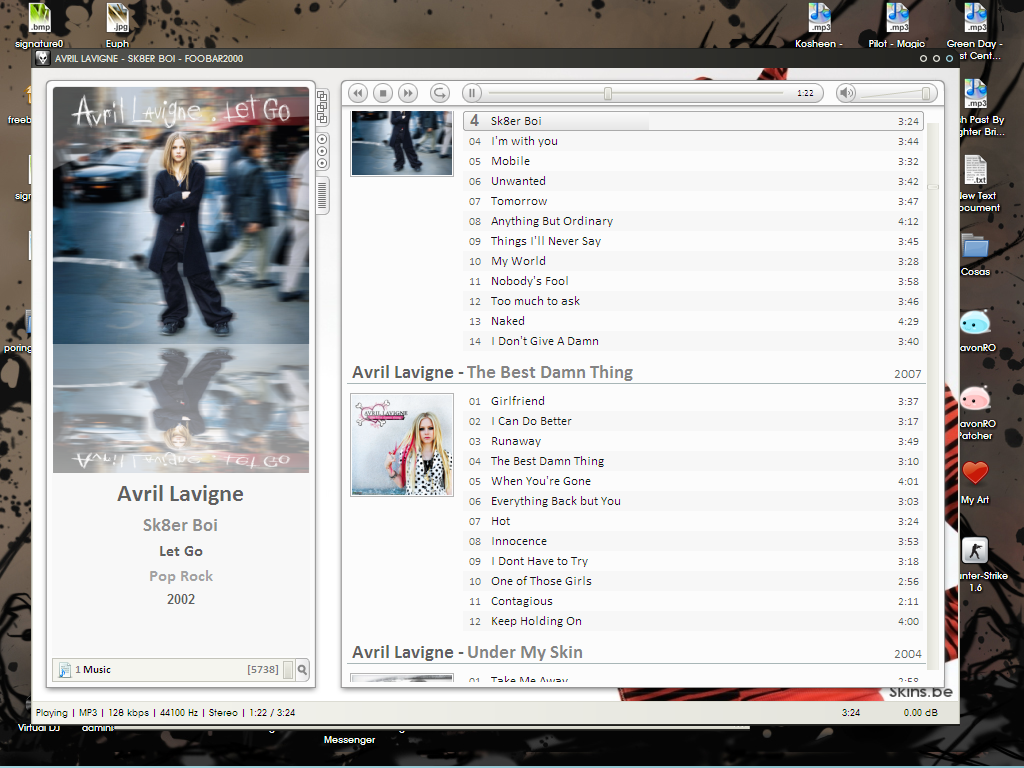Open the Cosas desktop folder
Screen dimensions: 1024x768
click(975, 255)
